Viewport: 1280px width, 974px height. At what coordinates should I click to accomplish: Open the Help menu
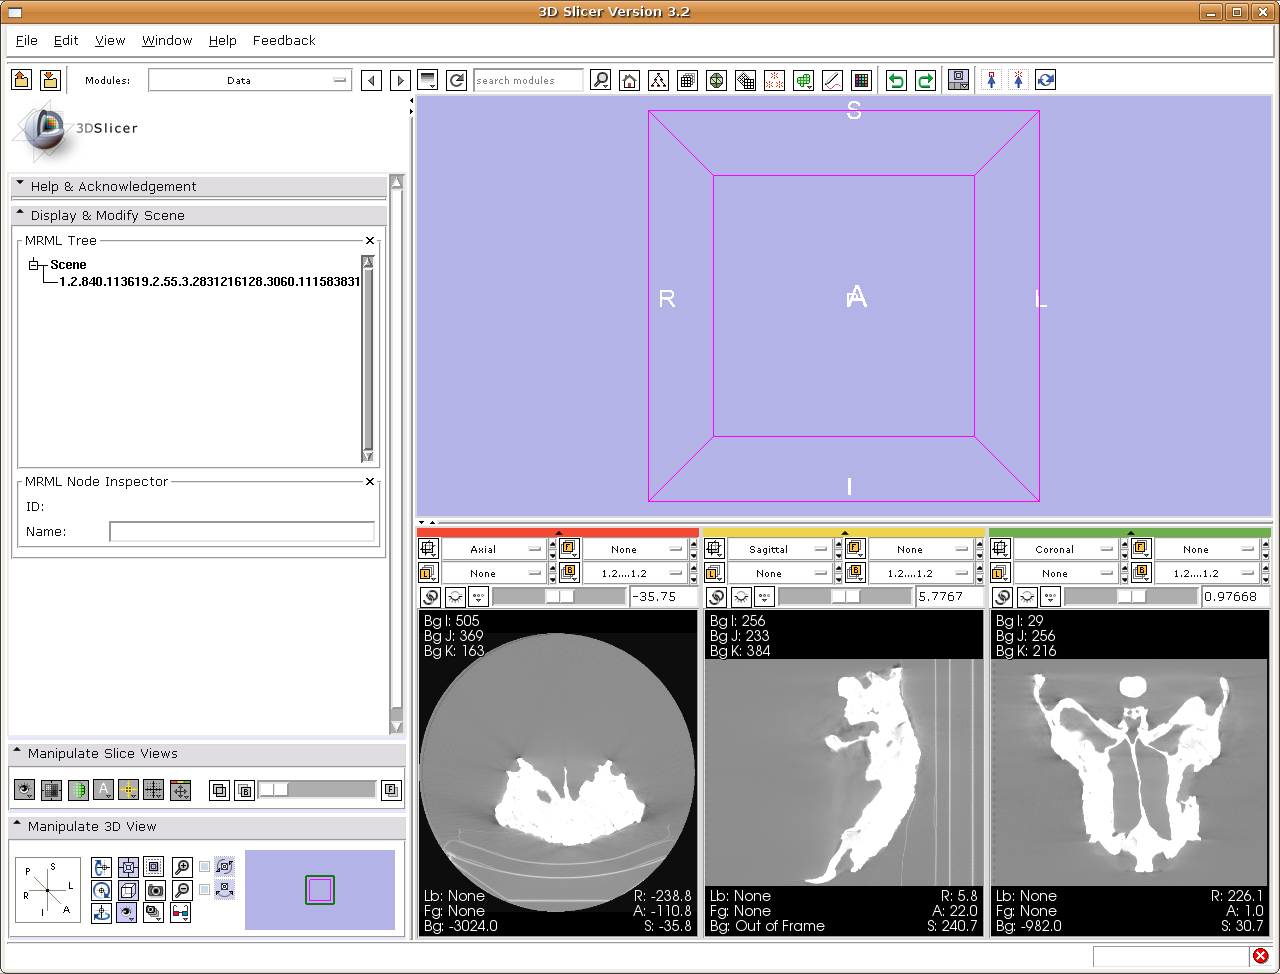pos(223,40)
